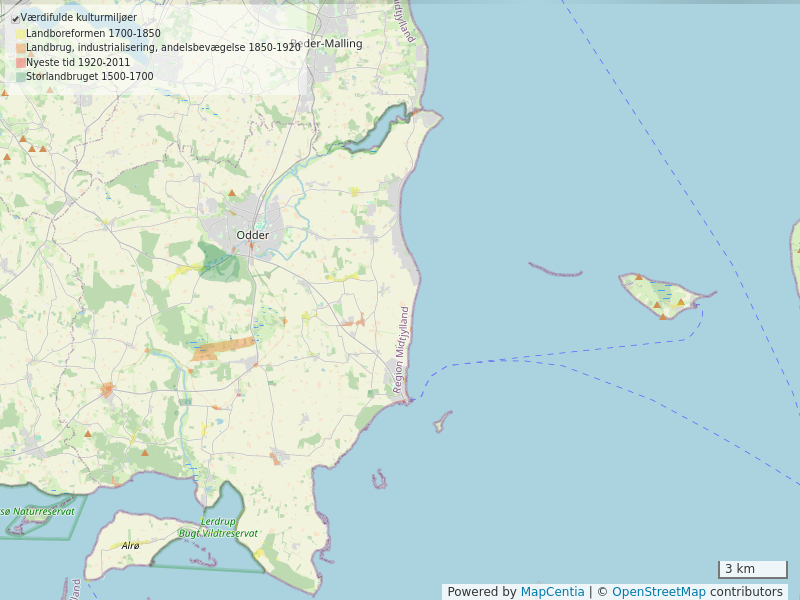Viewport: 800px width, 600px height.
Task: Click the Odder town label
Action: 252,235
